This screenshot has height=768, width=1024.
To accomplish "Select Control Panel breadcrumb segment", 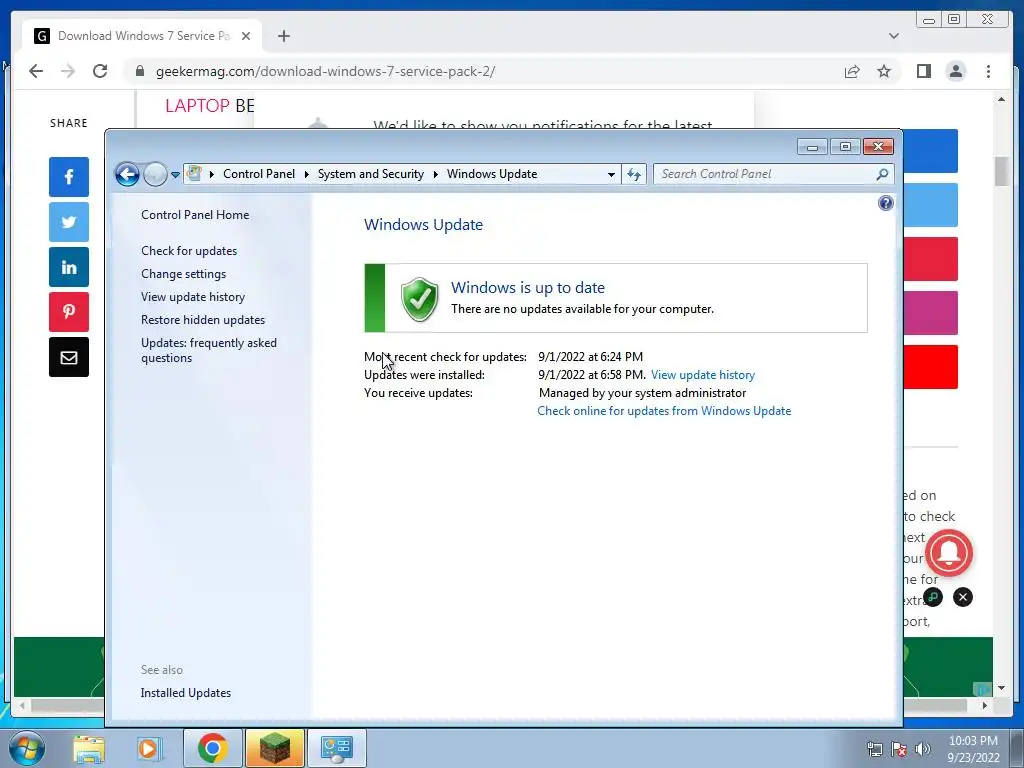I will [x=259, y=174].
